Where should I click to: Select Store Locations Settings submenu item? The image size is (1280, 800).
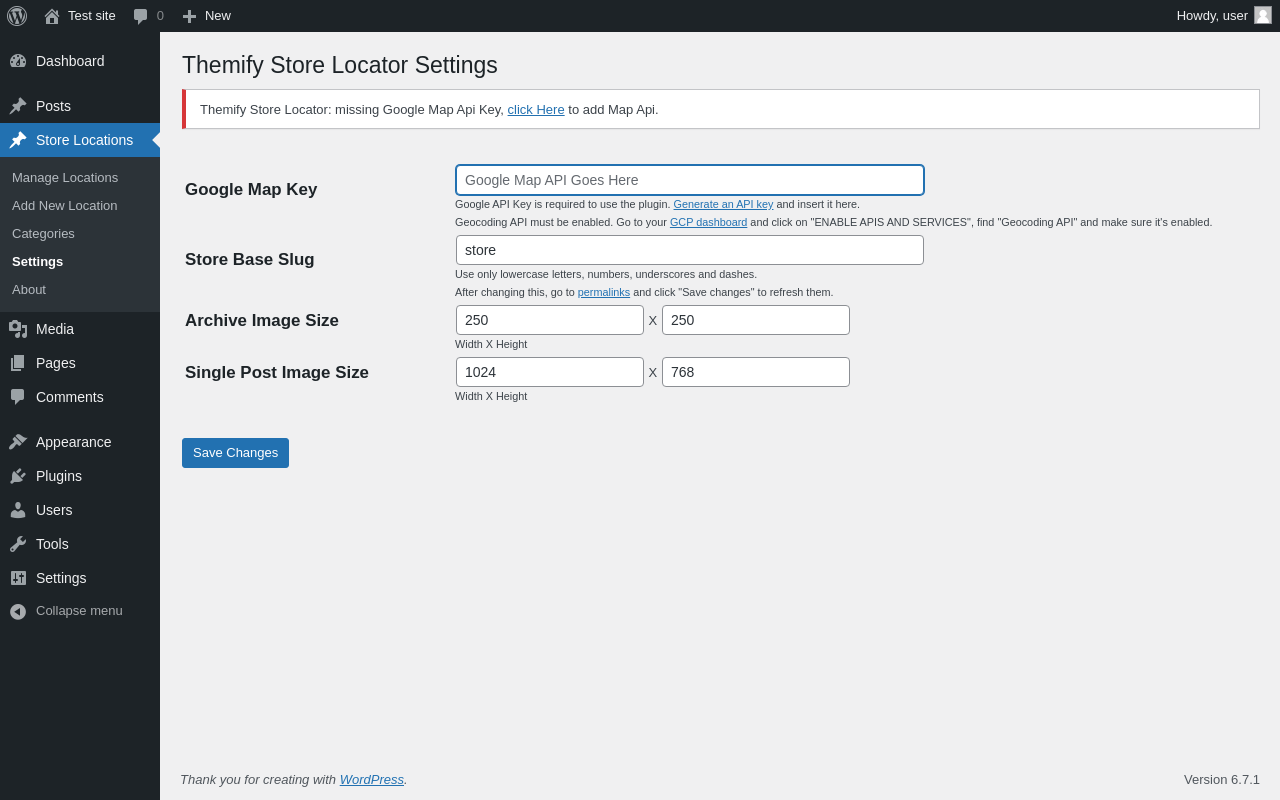[37, 261]
